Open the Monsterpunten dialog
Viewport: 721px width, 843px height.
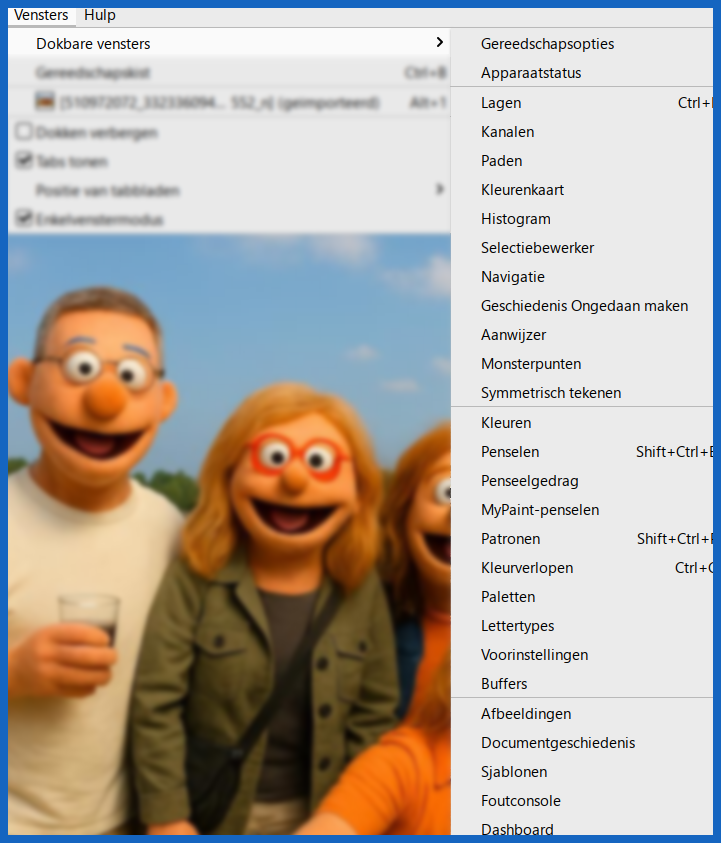click(x=582, y=364)
